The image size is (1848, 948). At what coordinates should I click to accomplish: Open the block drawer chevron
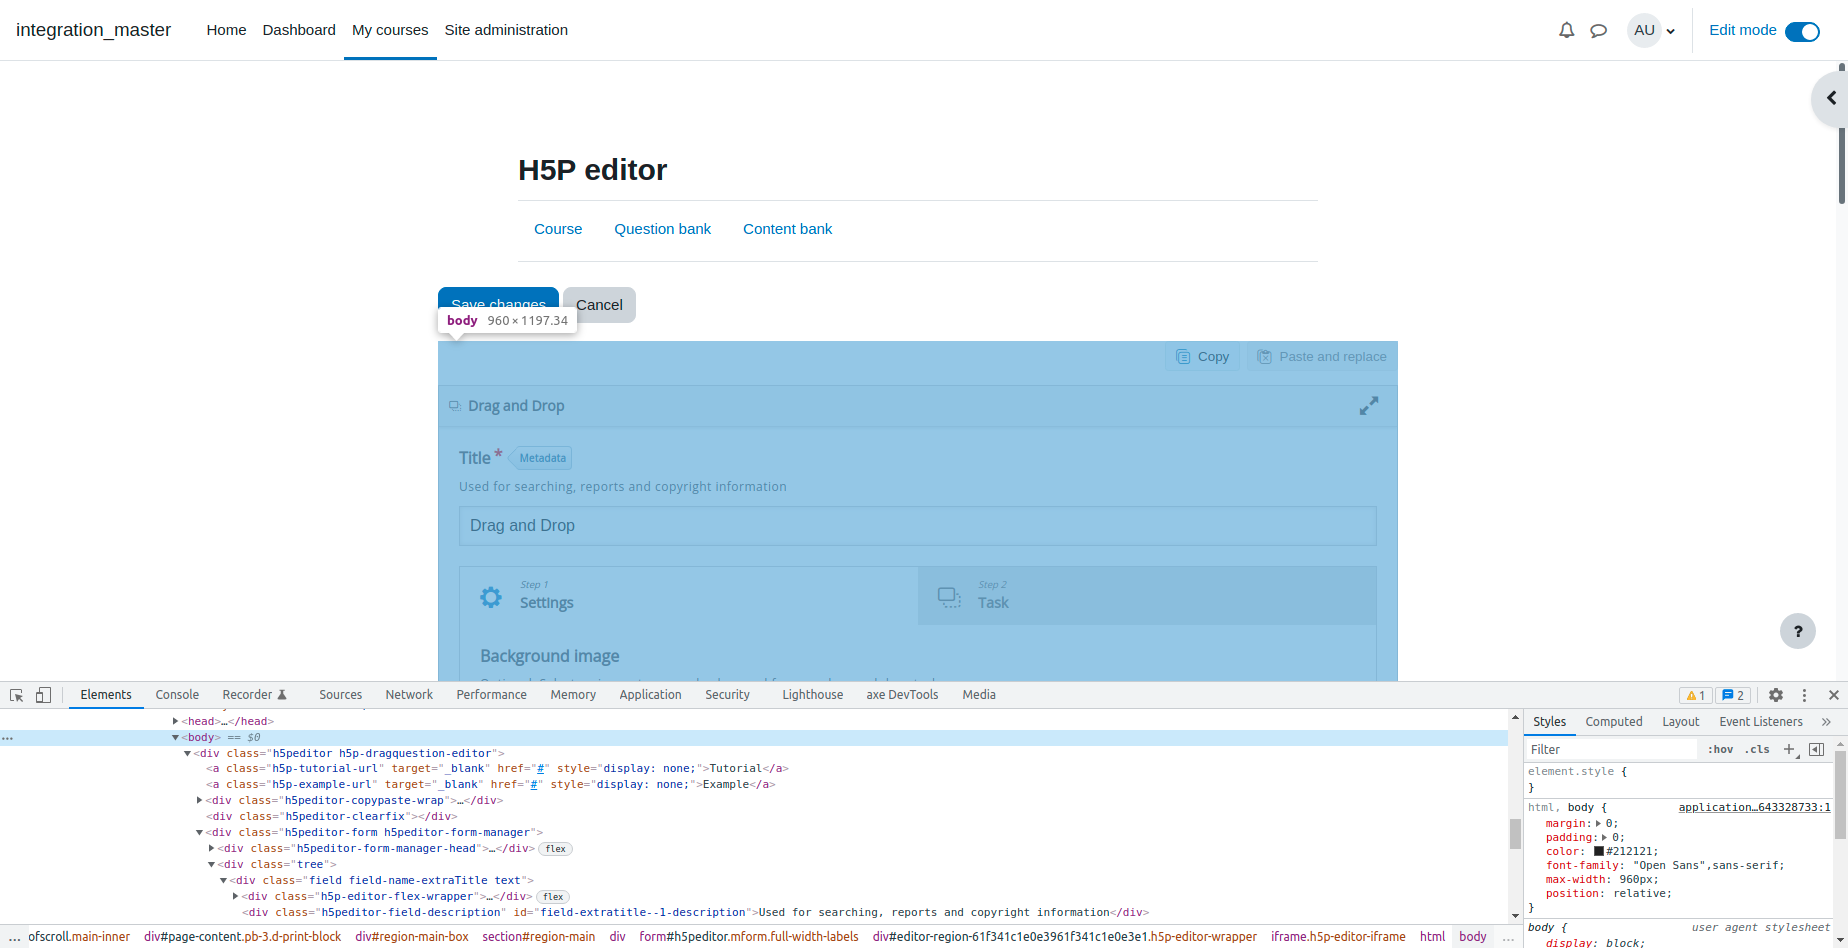[x=1832, y=98]
